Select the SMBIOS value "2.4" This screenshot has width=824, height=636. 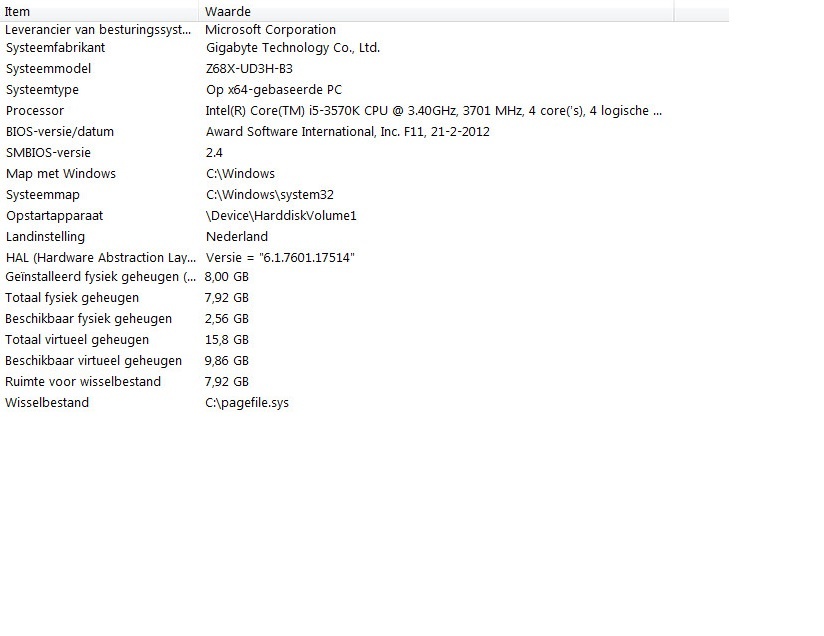point(214,153)
